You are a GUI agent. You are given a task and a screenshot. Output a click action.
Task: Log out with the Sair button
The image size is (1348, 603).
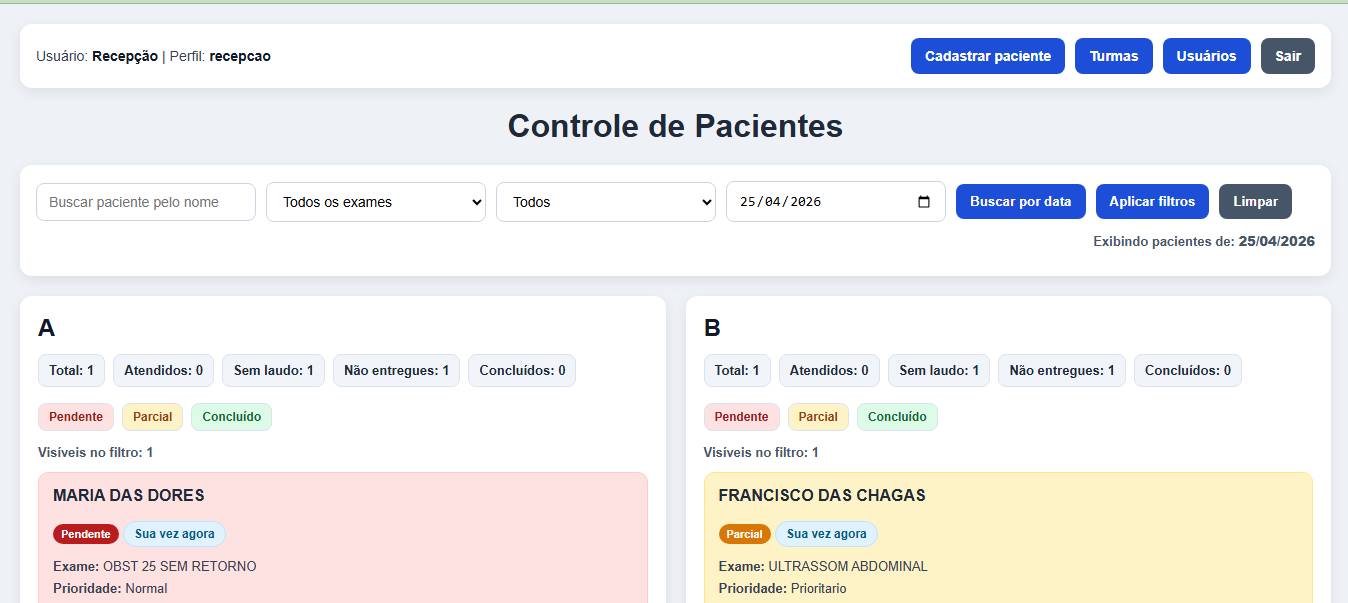tap(1288, 56)
